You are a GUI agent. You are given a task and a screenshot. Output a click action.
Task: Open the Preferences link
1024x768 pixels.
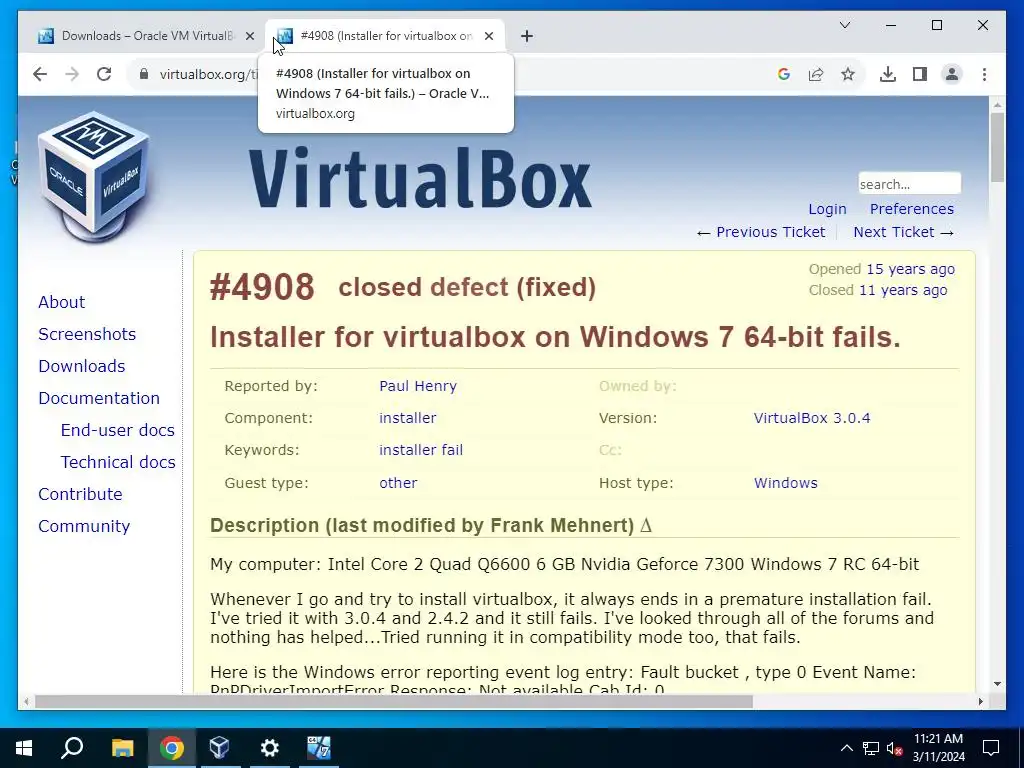click(912, 209)
